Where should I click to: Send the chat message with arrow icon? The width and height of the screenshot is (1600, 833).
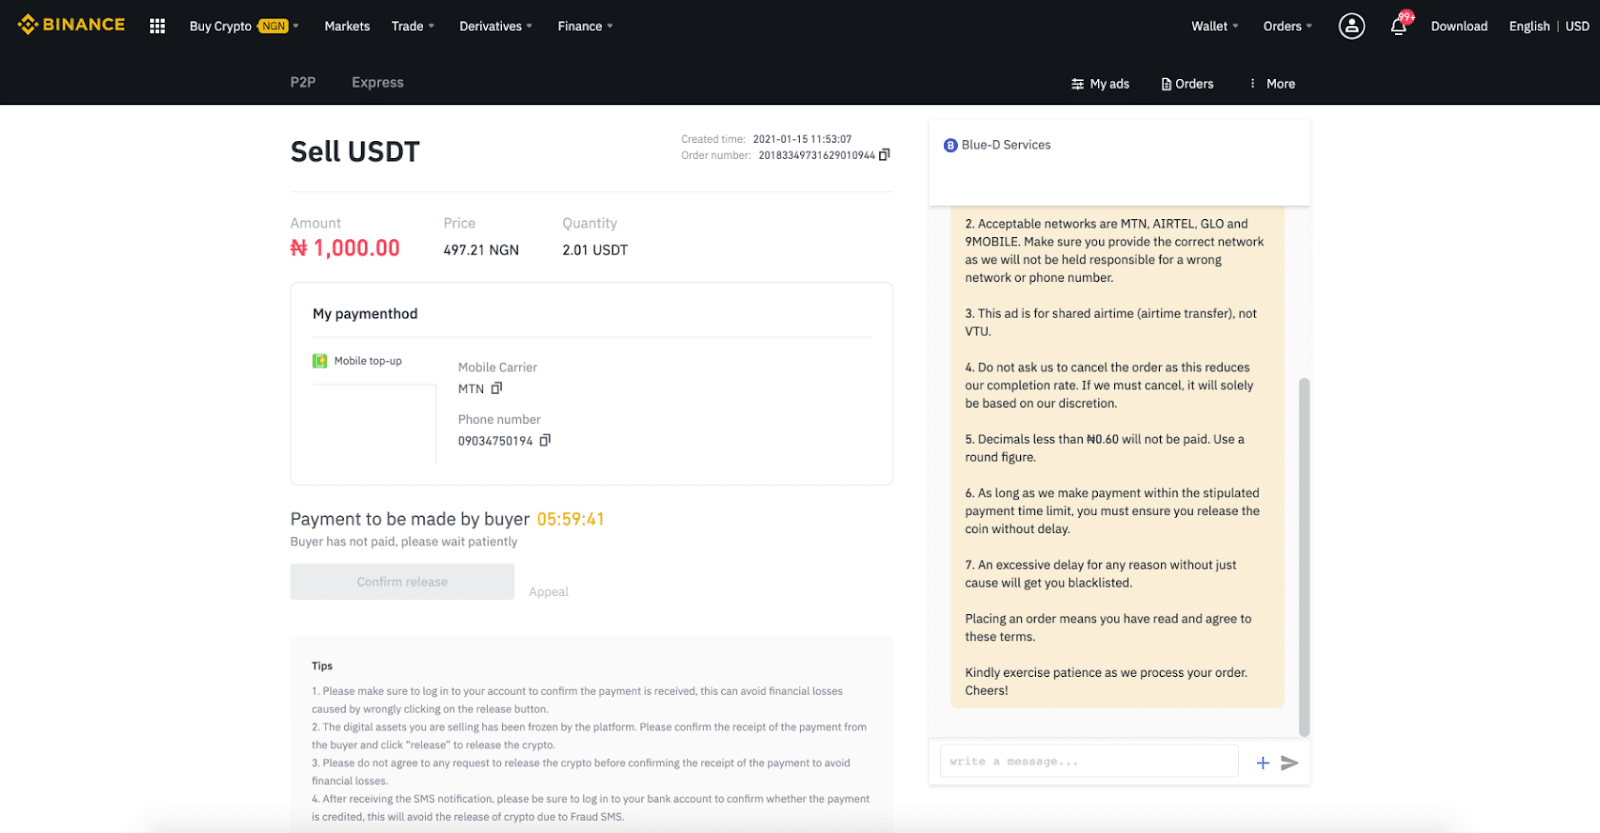click(1290, 763)
